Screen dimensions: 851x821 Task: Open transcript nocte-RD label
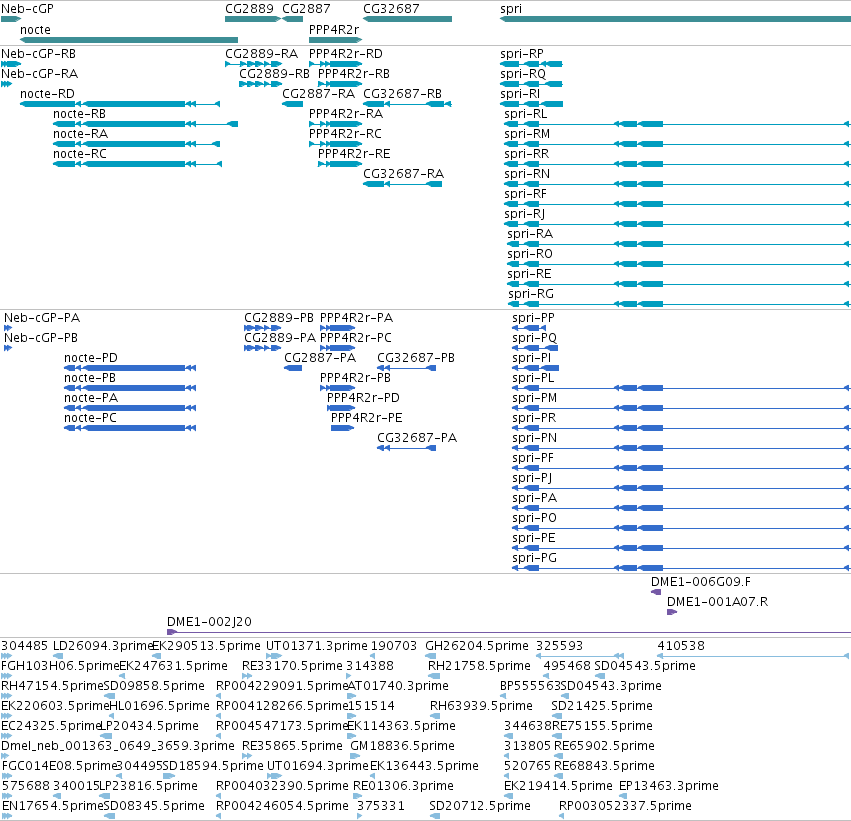[x=47, y=94]
